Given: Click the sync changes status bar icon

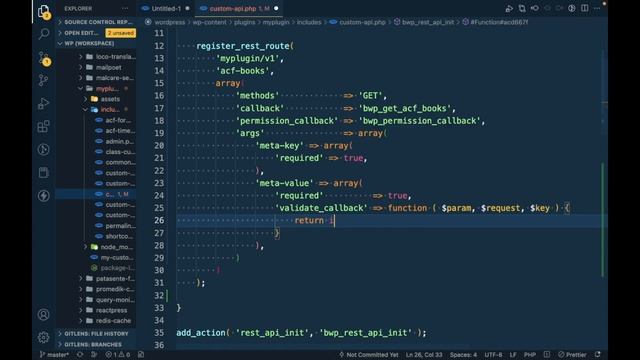Looking at the screenshot, I should (x=80, y=355).
